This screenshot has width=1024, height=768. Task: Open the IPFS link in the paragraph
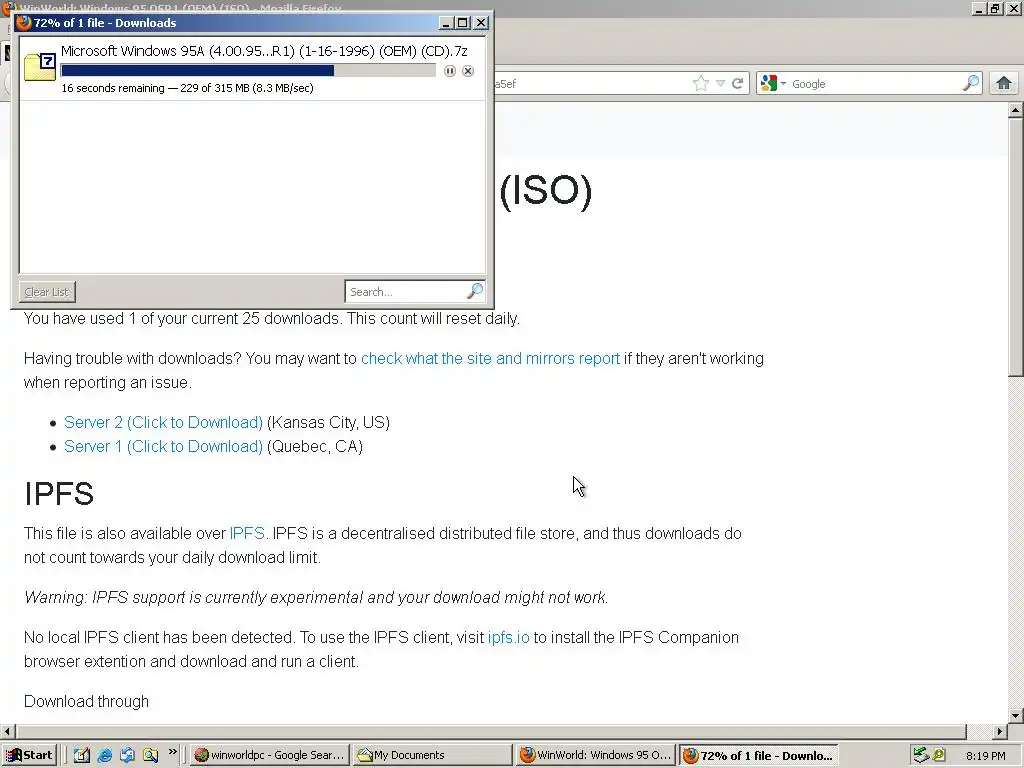tap(247, 534)
